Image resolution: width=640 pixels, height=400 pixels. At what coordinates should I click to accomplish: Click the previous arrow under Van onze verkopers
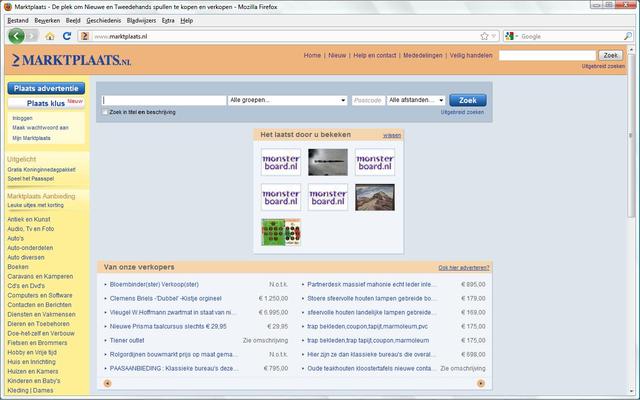click(108, 383)
